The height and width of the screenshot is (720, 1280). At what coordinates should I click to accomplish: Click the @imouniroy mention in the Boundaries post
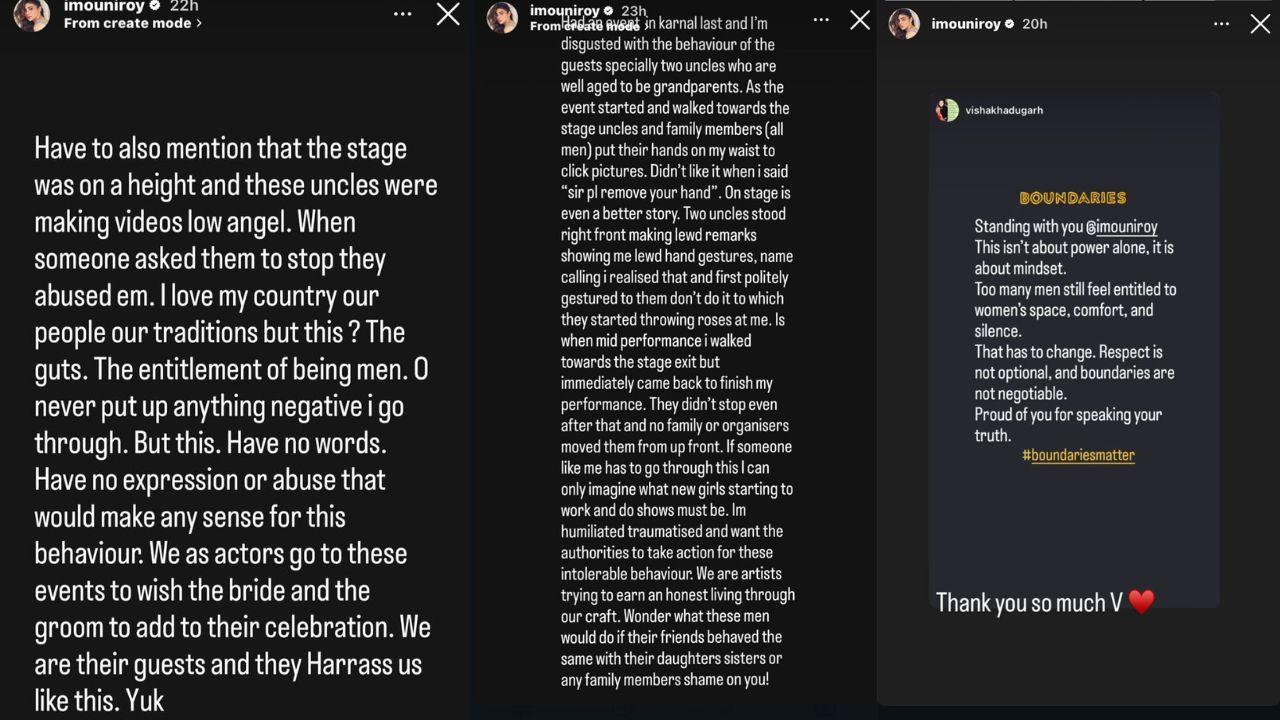pos(1121,227)
